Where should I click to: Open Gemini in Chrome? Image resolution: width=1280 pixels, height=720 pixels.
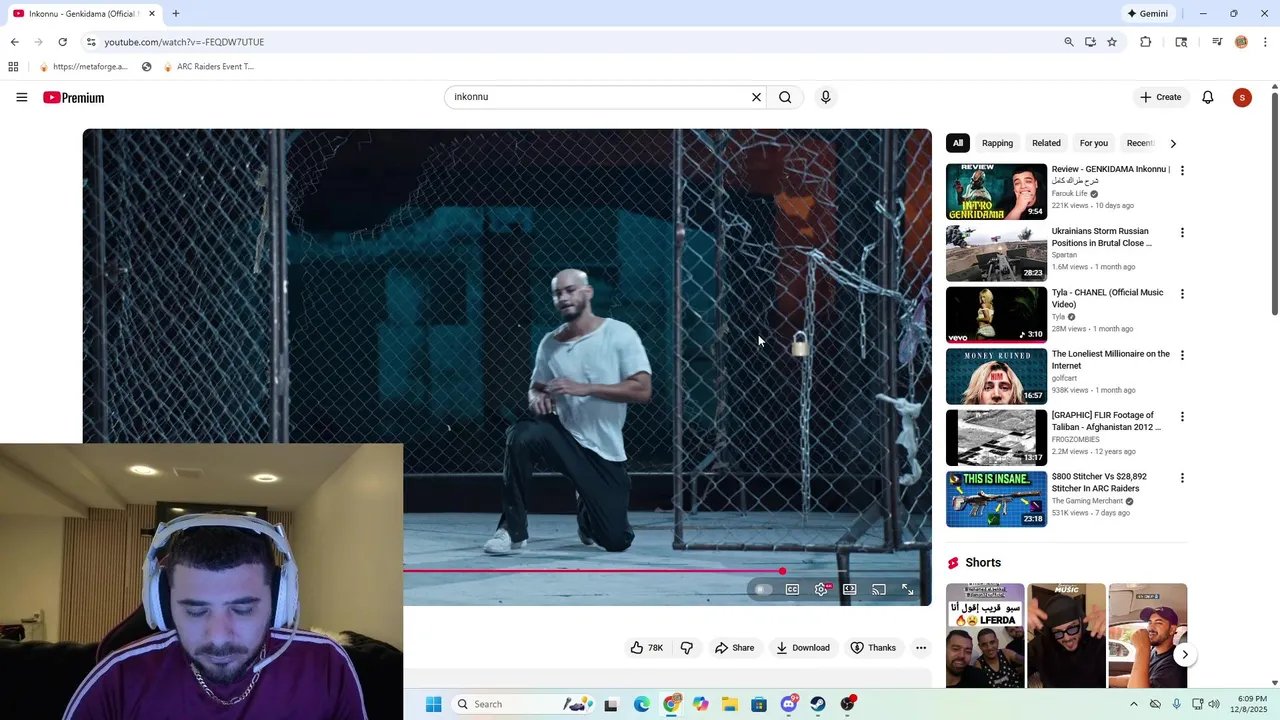[x=1148, y=14]
